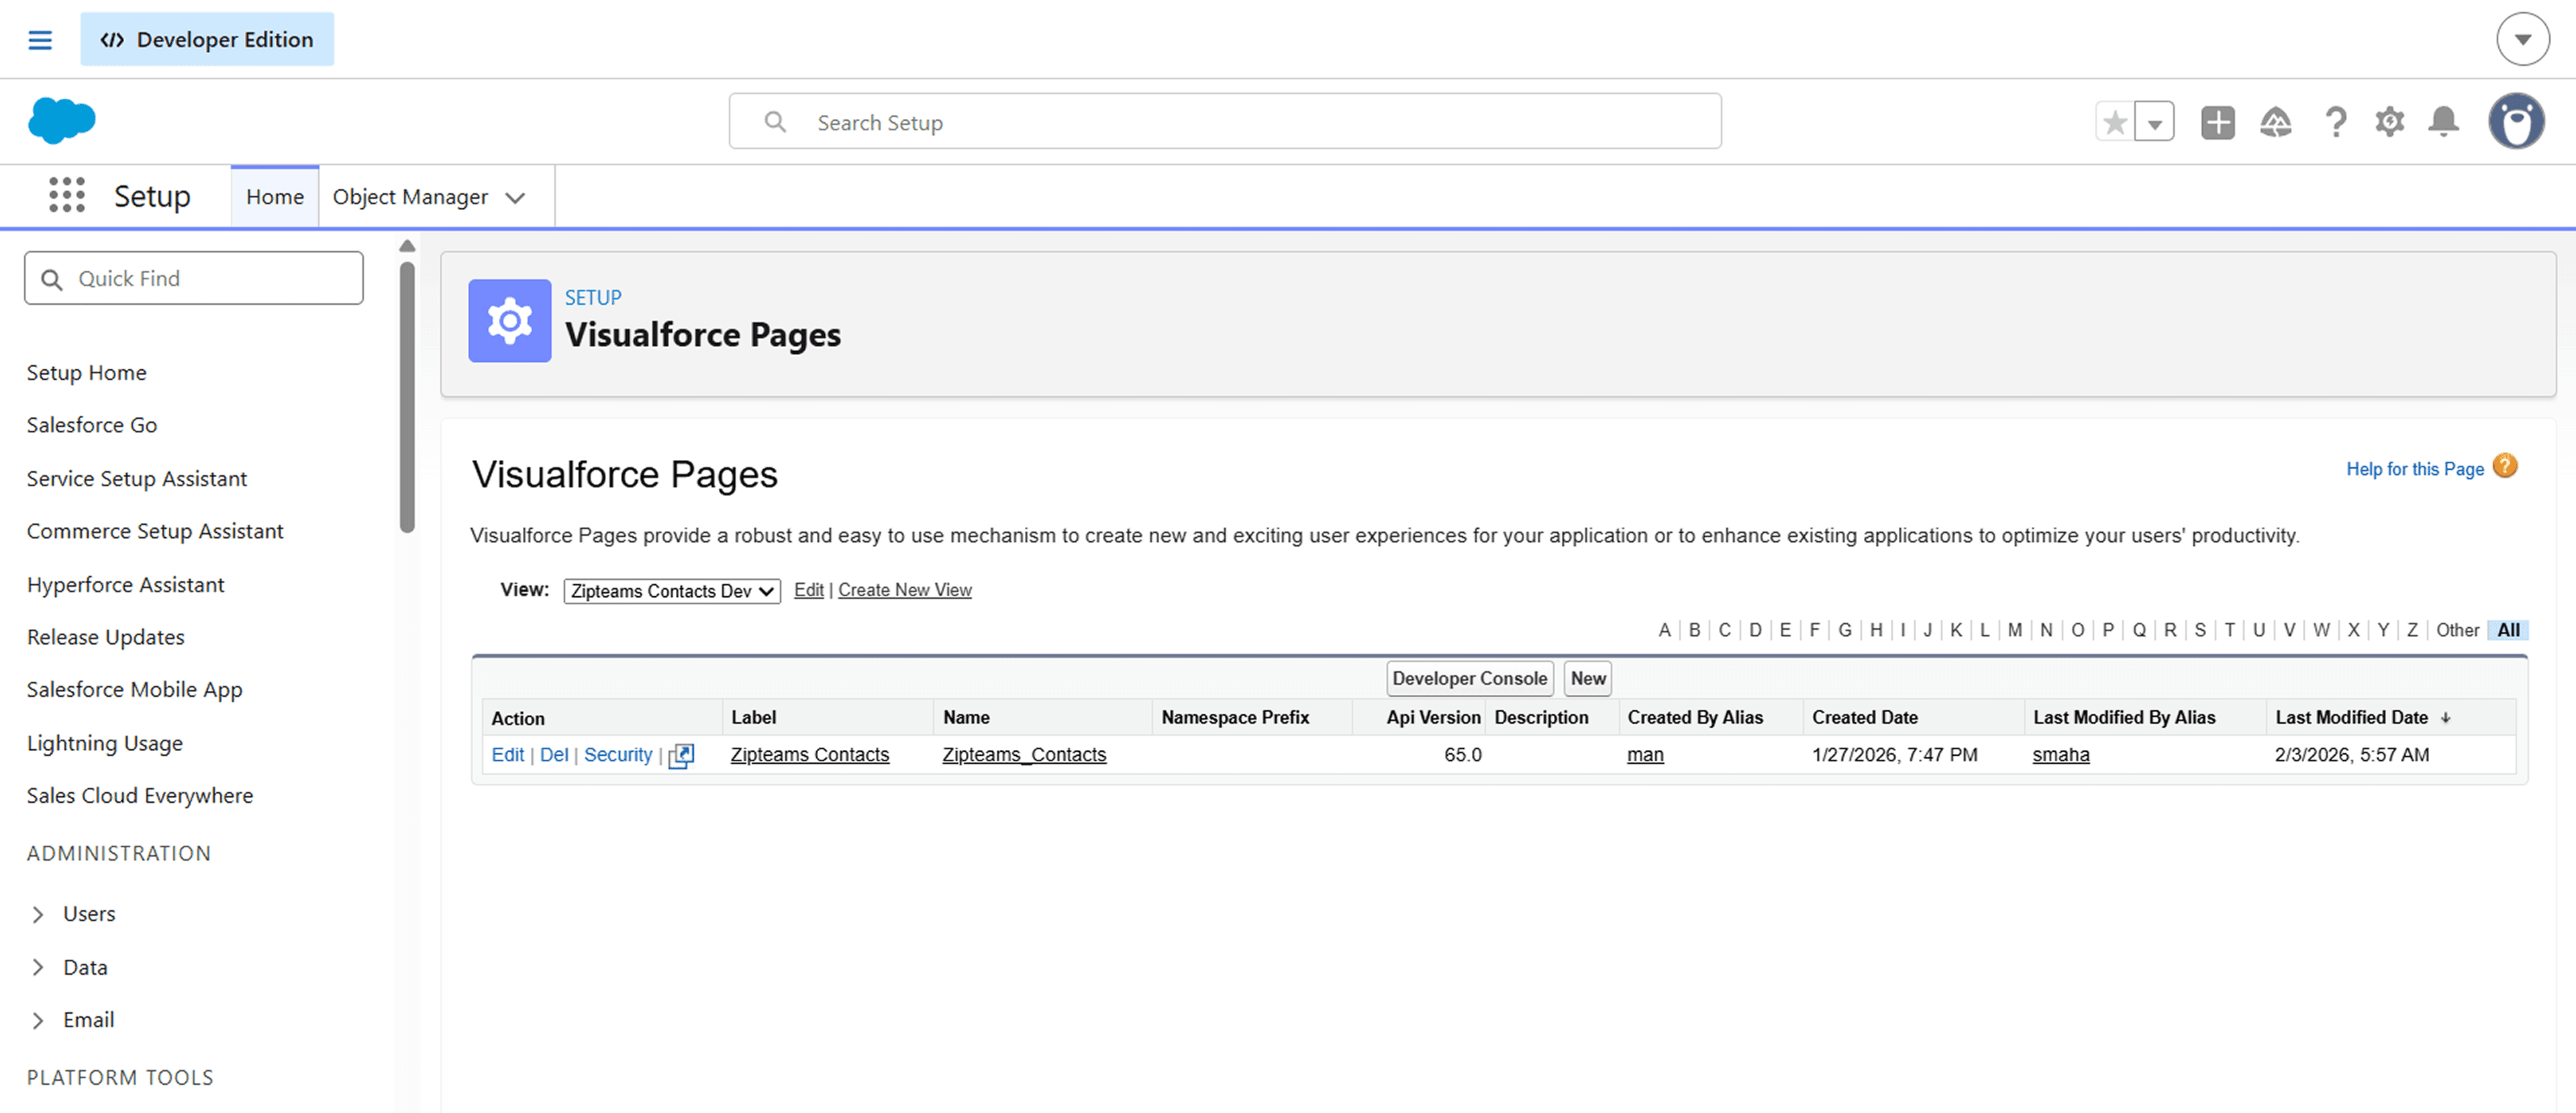Open the Setup gear menu
The width and height of the screenshot is (2576, 1113).
click(2389, 122)
